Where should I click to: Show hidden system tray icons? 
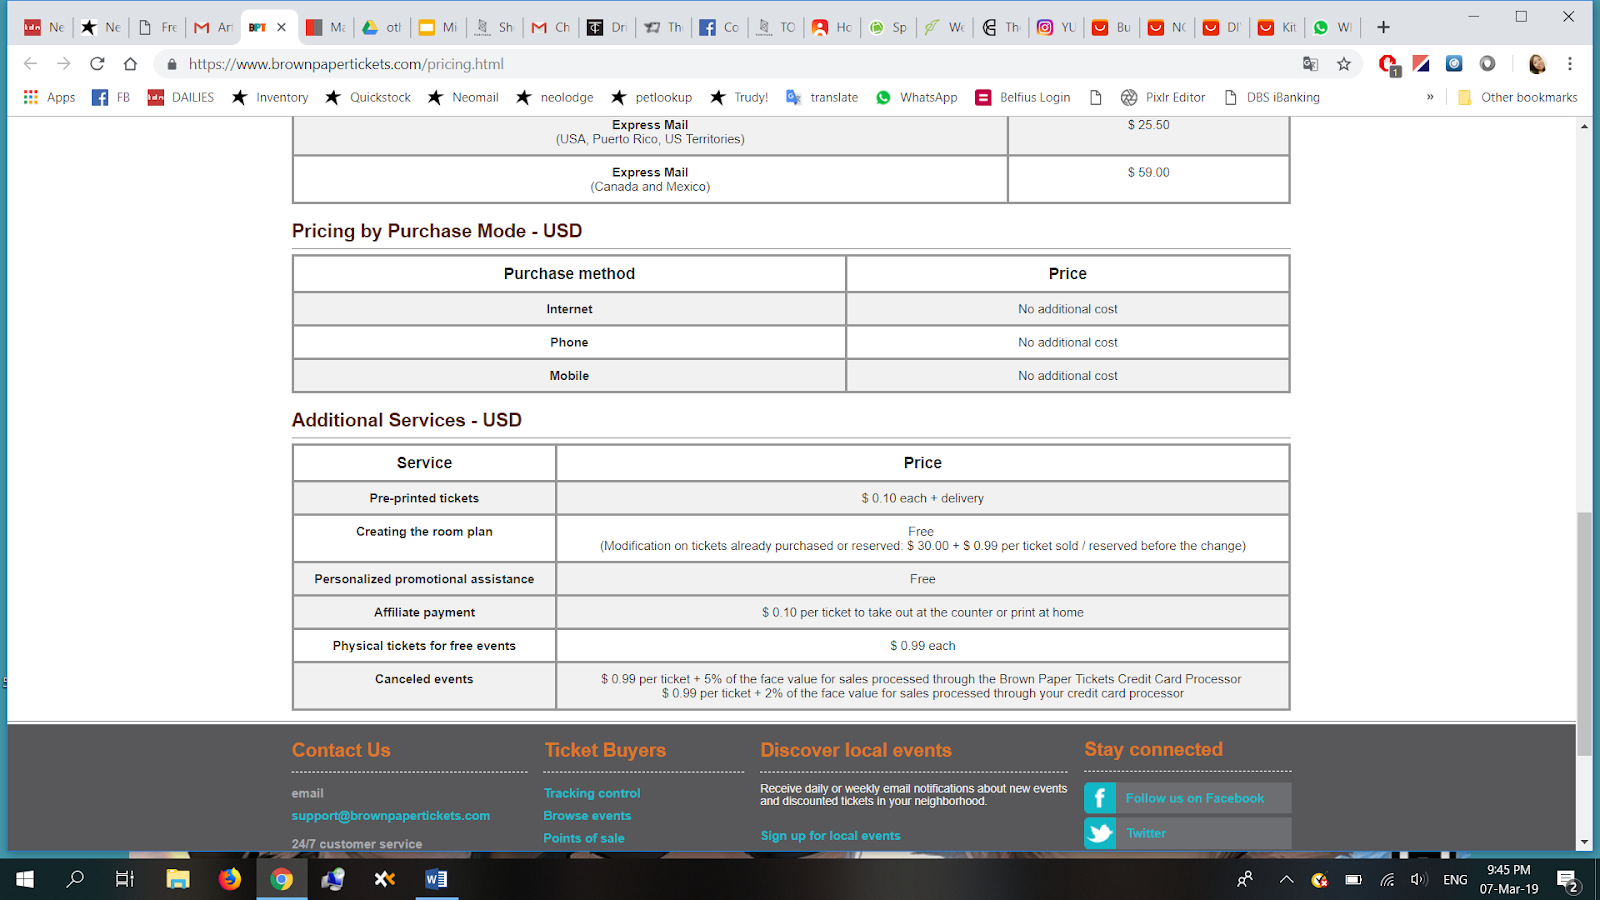click(1286, 880)
